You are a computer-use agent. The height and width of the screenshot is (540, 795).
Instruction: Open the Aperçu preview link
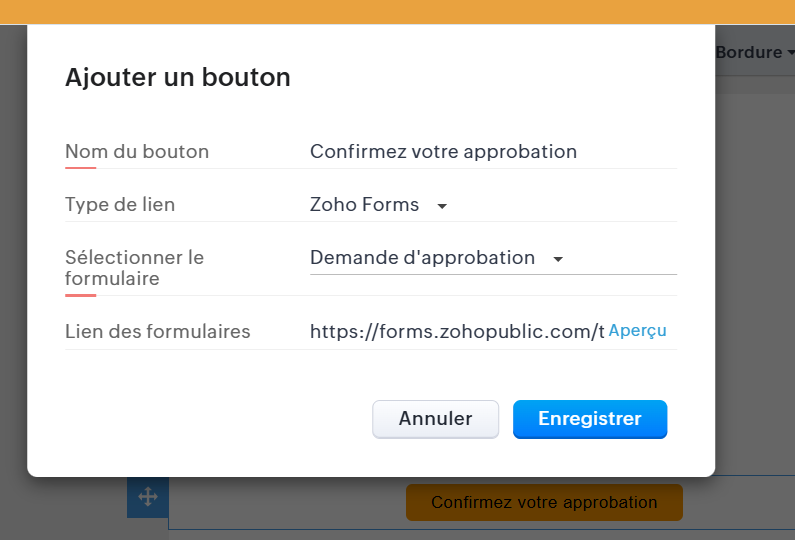point(637,331)
